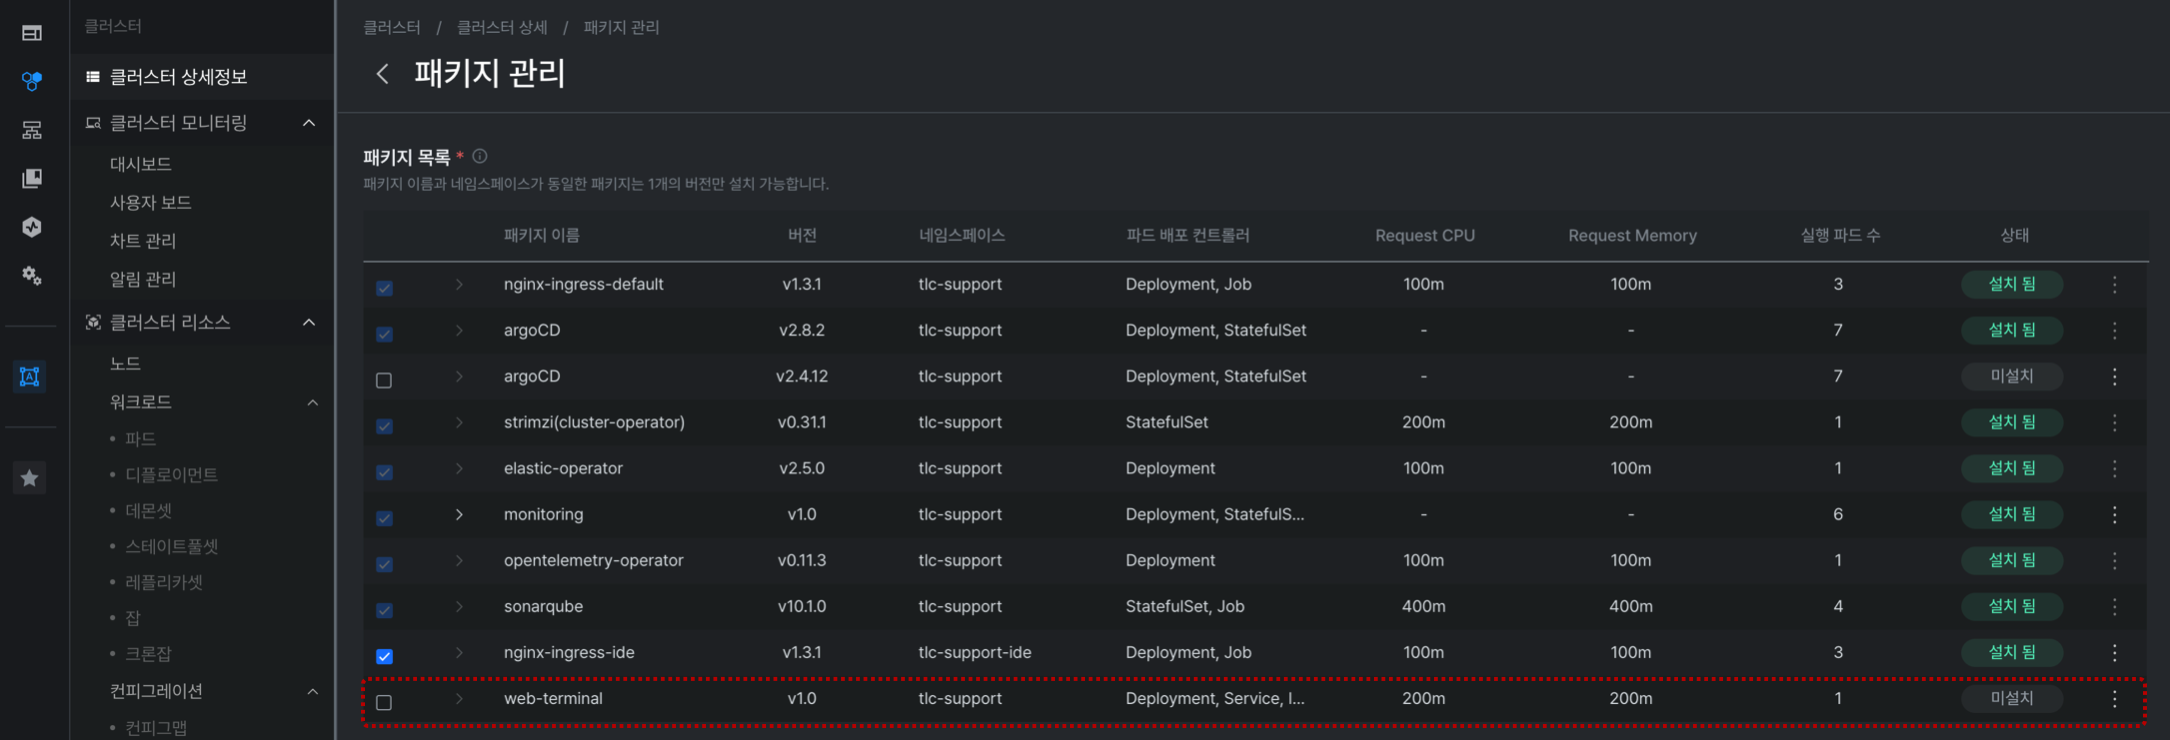Open more options for nginx-ingress-default row
Viewport: 2170px width, 740px height.
[x=2114, y=285]
